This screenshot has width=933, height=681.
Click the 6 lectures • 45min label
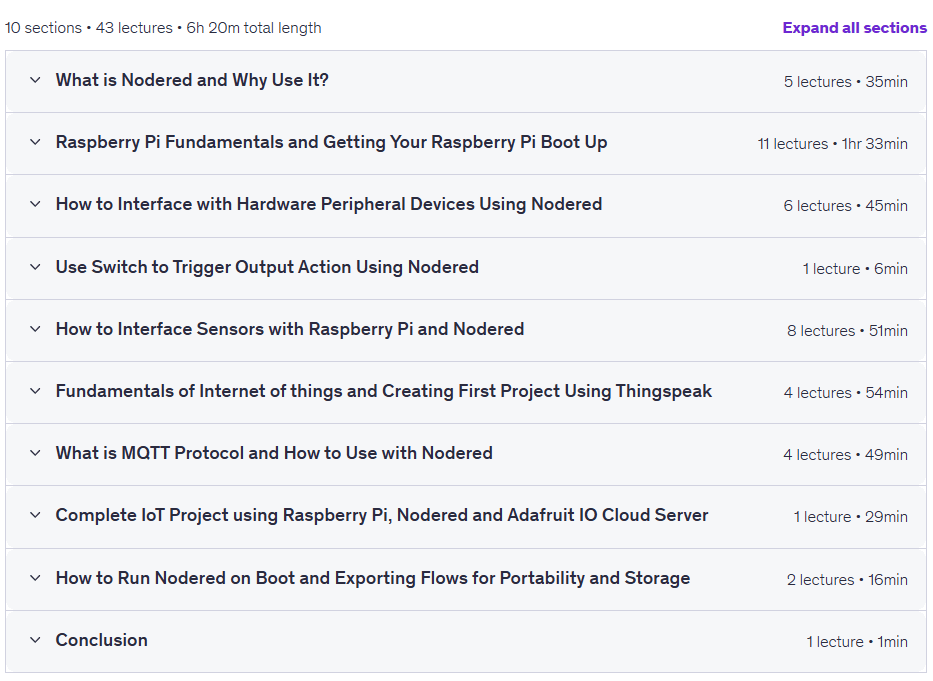coord(846,205)
